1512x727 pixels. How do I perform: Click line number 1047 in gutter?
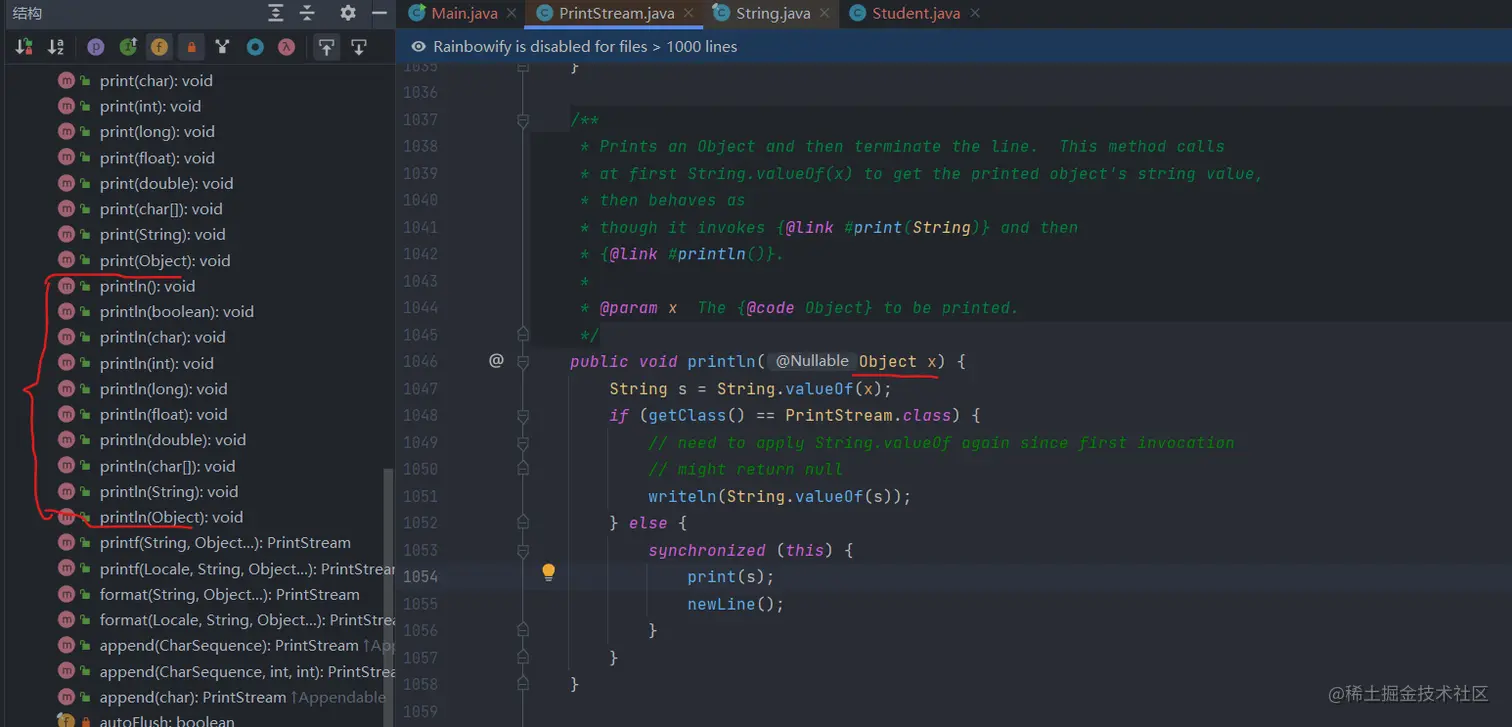pos(419,389)
